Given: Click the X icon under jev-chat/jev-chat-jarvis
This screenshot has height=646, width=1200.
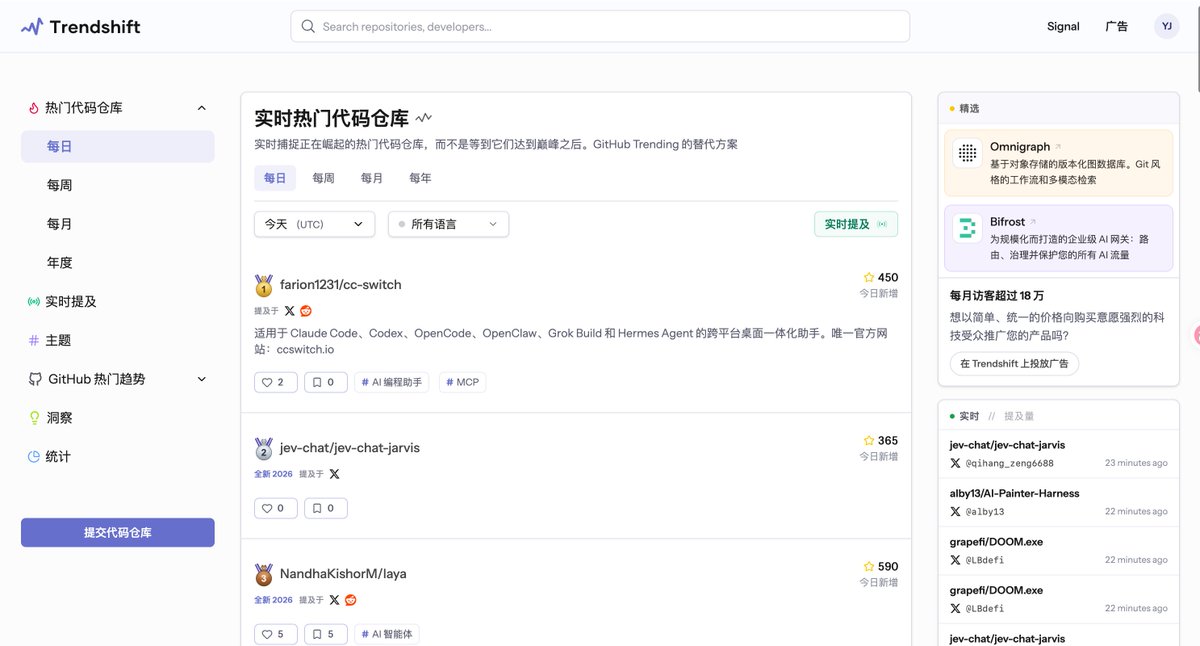Looking at the screenshot, I should tap(334, 474).
